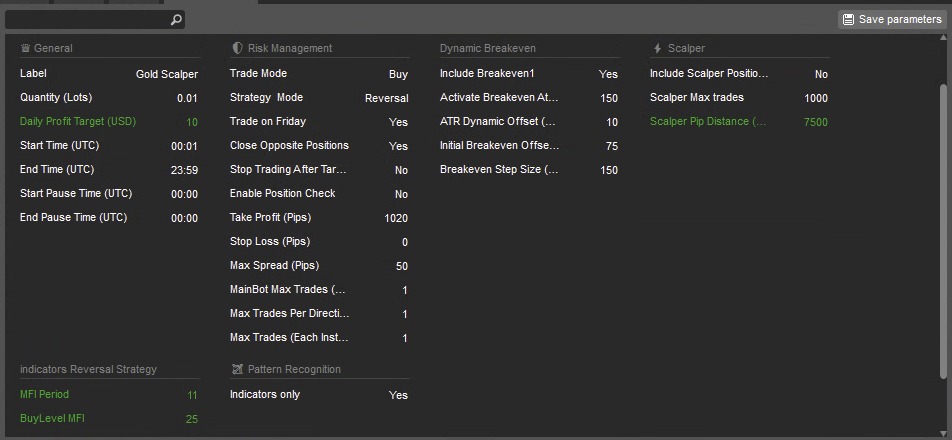952x440 pixels.
Task: Click the Scalper Pip Distance label
Action: (x=708, y=121)
